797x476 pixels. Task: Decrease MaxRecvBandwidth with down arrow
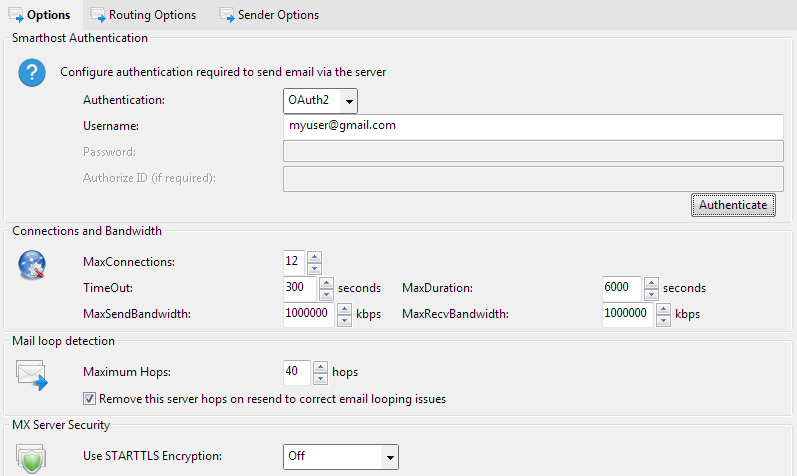click(x=663, y=320)
